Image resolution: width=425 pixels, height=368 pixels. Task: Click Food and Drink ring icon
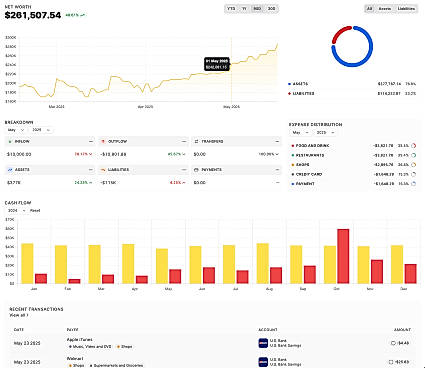414,146
